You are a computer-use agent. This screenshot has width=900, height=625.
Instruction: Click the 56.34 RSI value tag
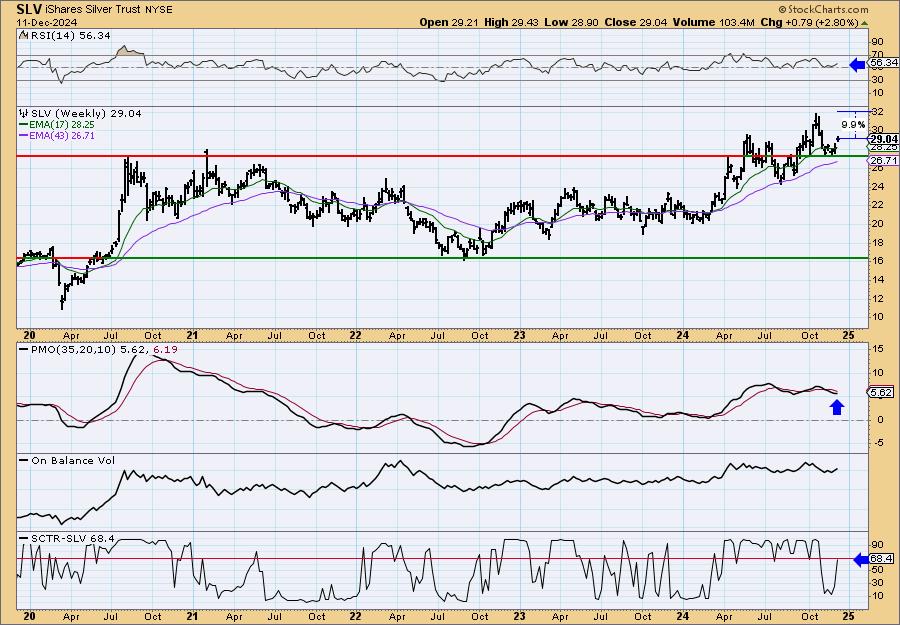point(885,63)
